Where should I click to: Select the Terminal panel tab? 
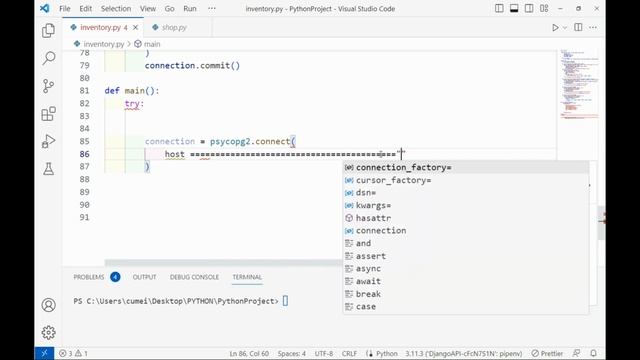click(x=247, y=277)
